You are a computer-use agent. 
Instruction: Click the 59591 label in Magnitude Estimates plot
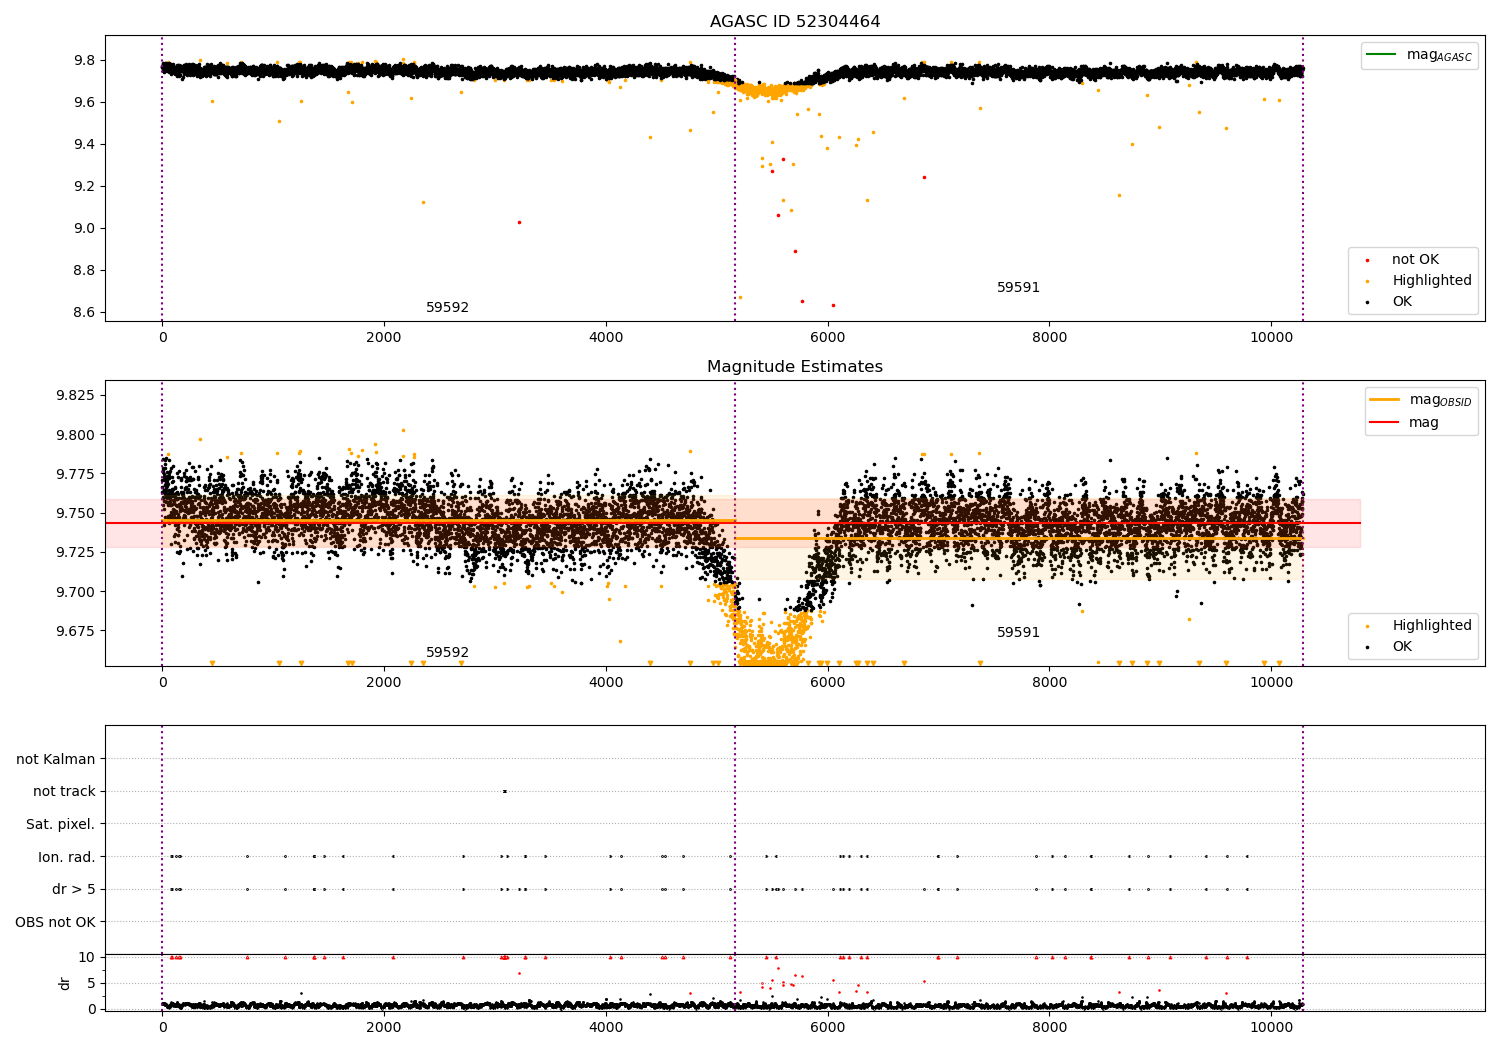(1018, 633)
